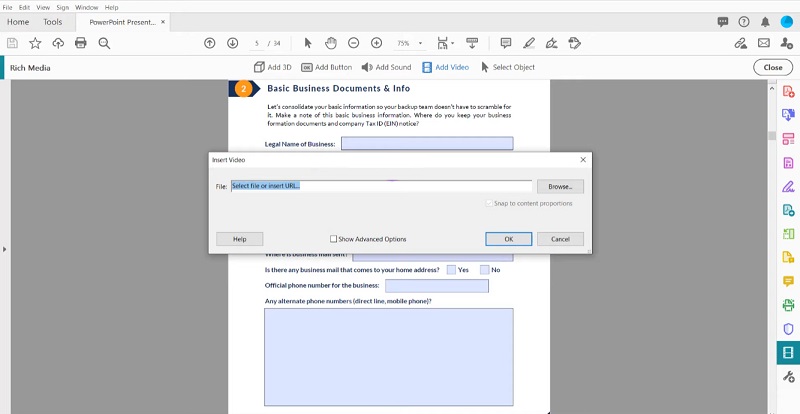Open the notifications bell

coord(765,22)
